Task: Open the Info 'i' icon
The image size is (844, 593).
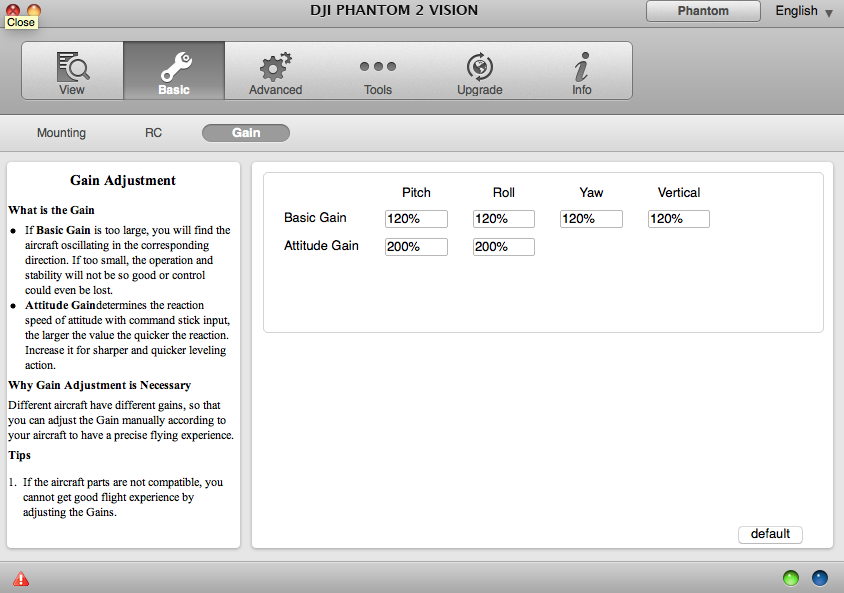Action: pyautogui.click(x=582, y=67)
